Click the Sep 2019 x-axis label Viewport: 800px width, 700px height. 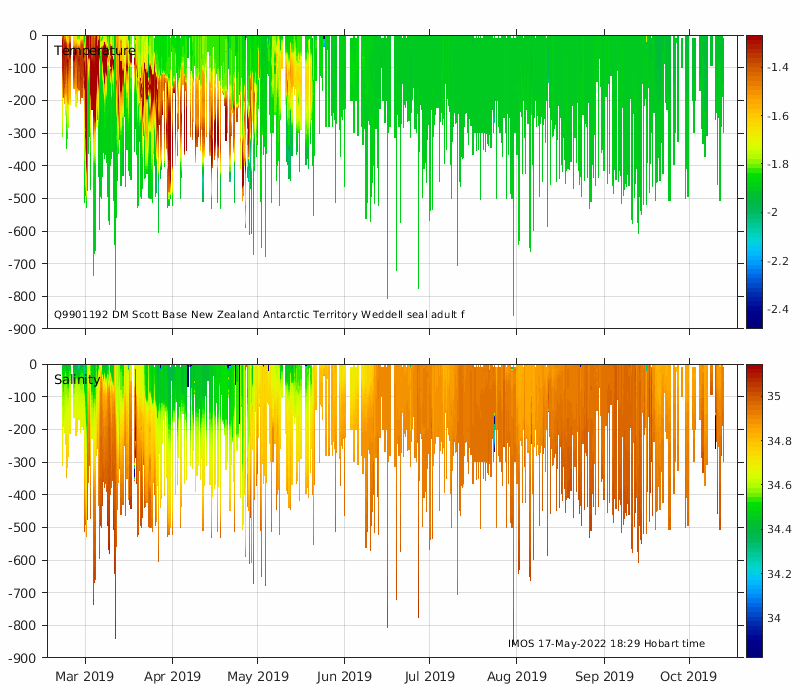604,677
